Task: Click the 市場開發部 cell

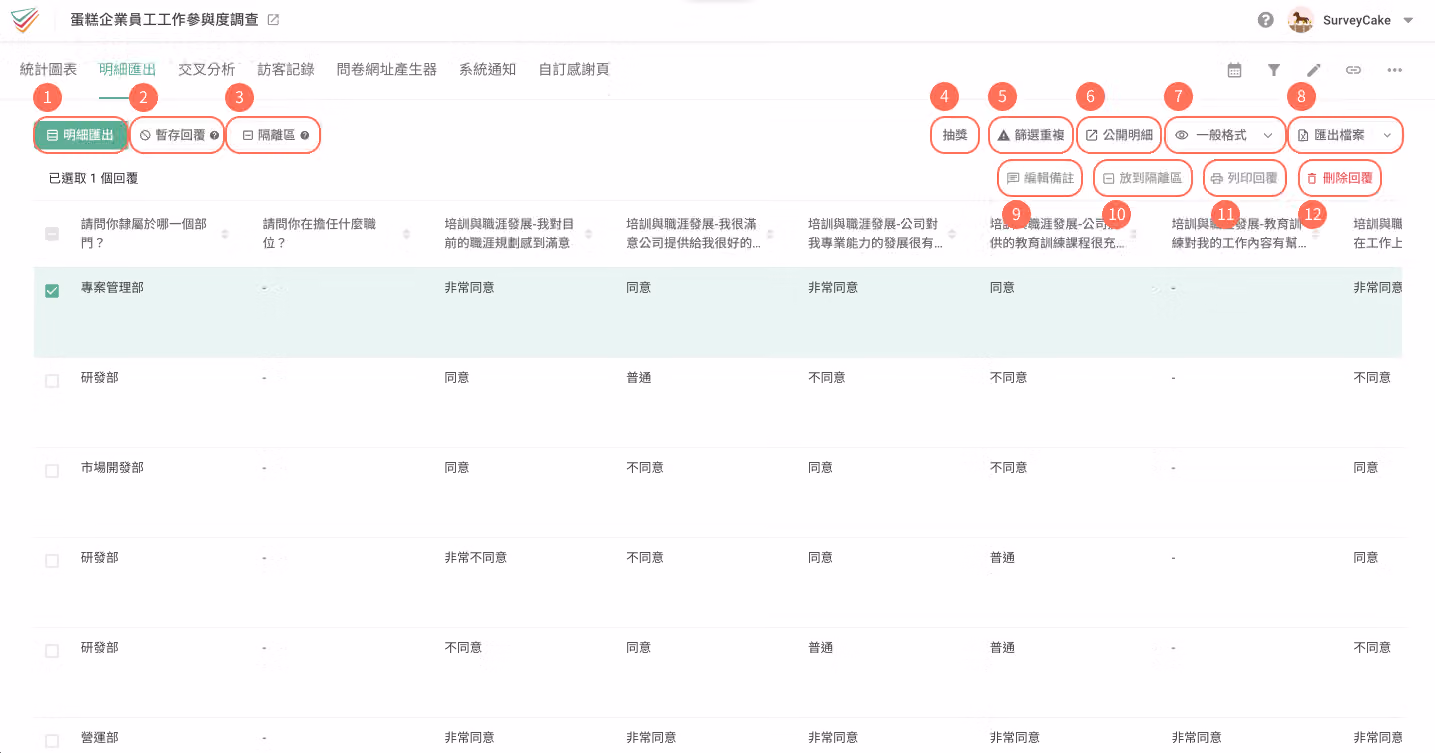Action: coord(112,468)
